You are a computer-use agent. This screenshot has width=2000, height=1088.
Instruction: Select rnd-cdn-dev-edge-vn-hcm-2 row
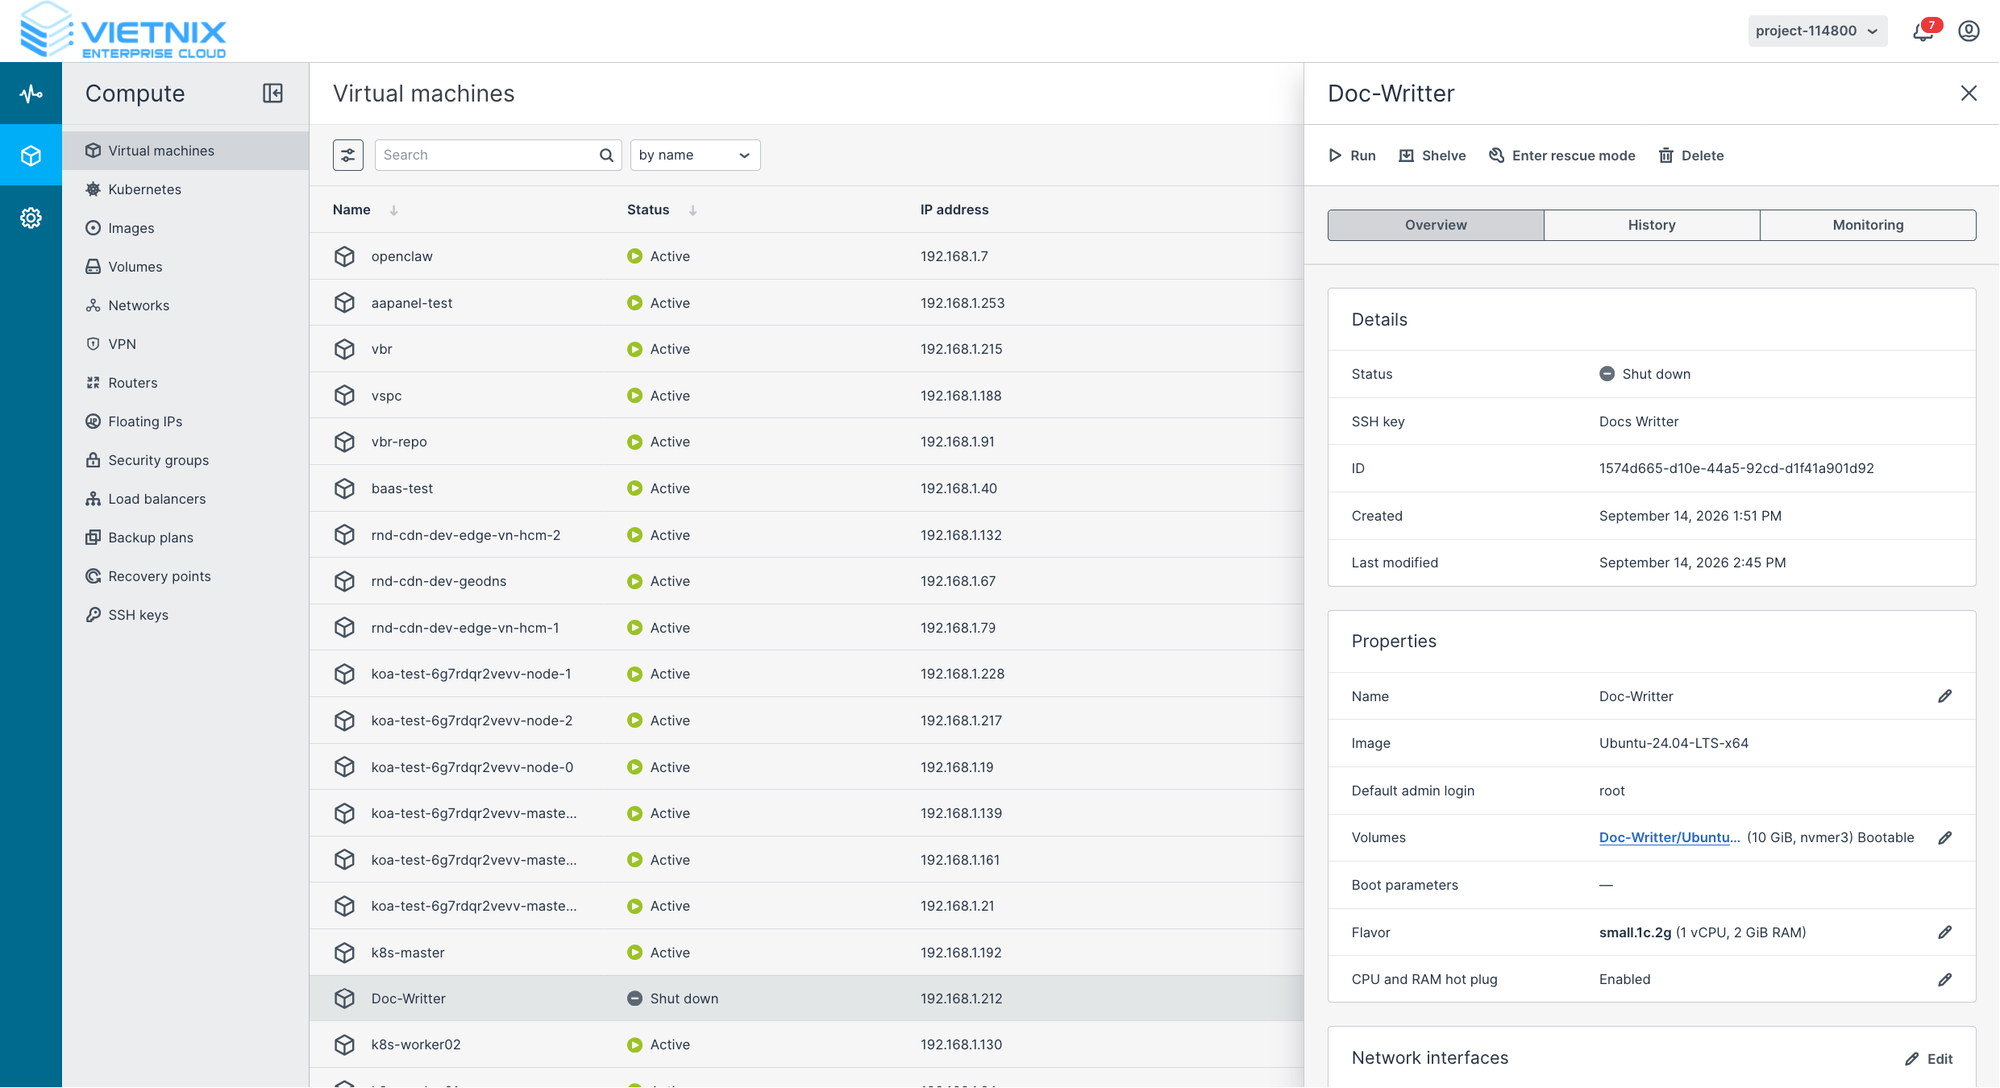point(806,535)
